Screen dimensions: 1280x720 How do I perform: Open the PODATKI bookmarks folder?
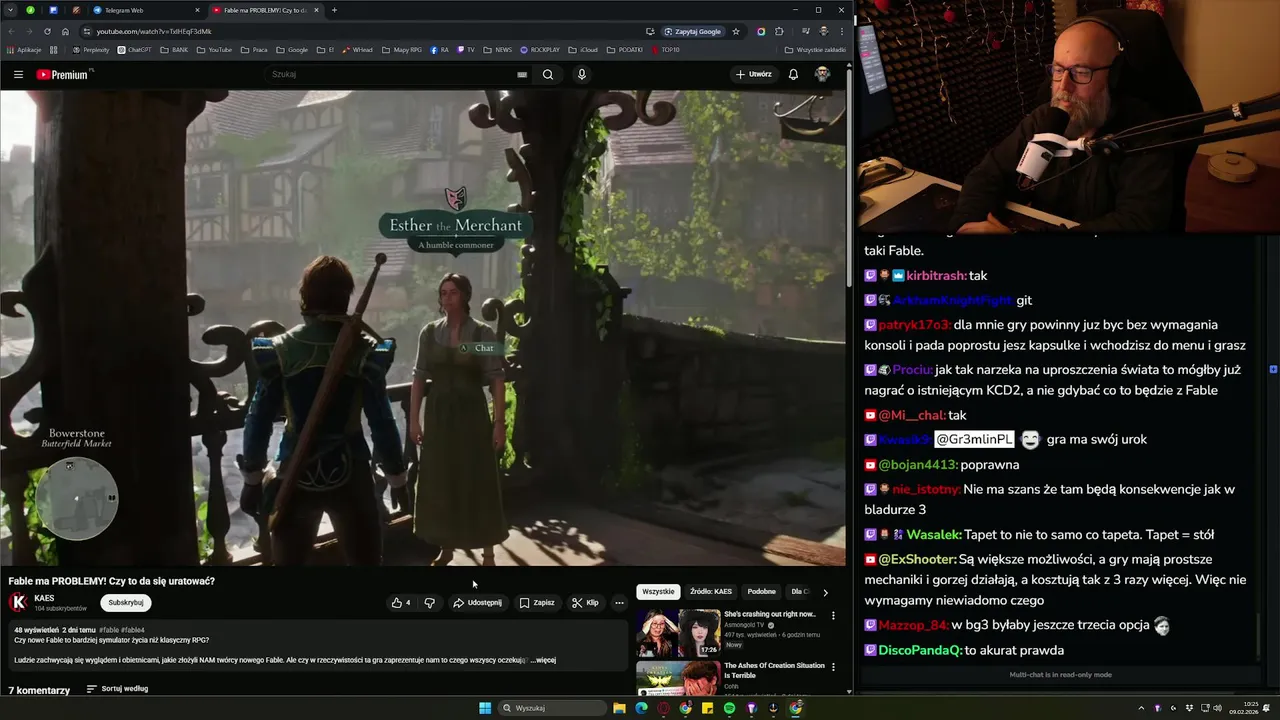click(x=624, y=49)
